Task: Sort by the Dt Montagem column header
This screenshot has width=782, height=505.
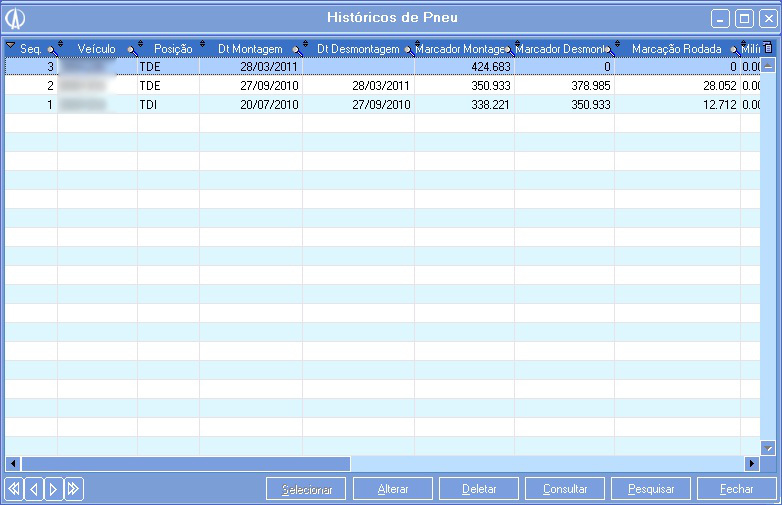Action: point(249,48)
